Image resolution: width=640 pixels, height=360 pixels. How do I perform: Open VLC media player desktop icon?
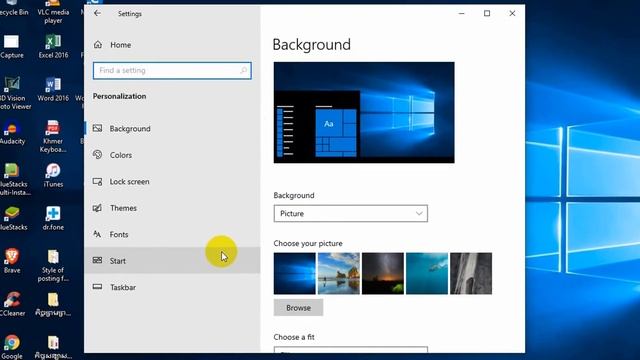point(53,11)
